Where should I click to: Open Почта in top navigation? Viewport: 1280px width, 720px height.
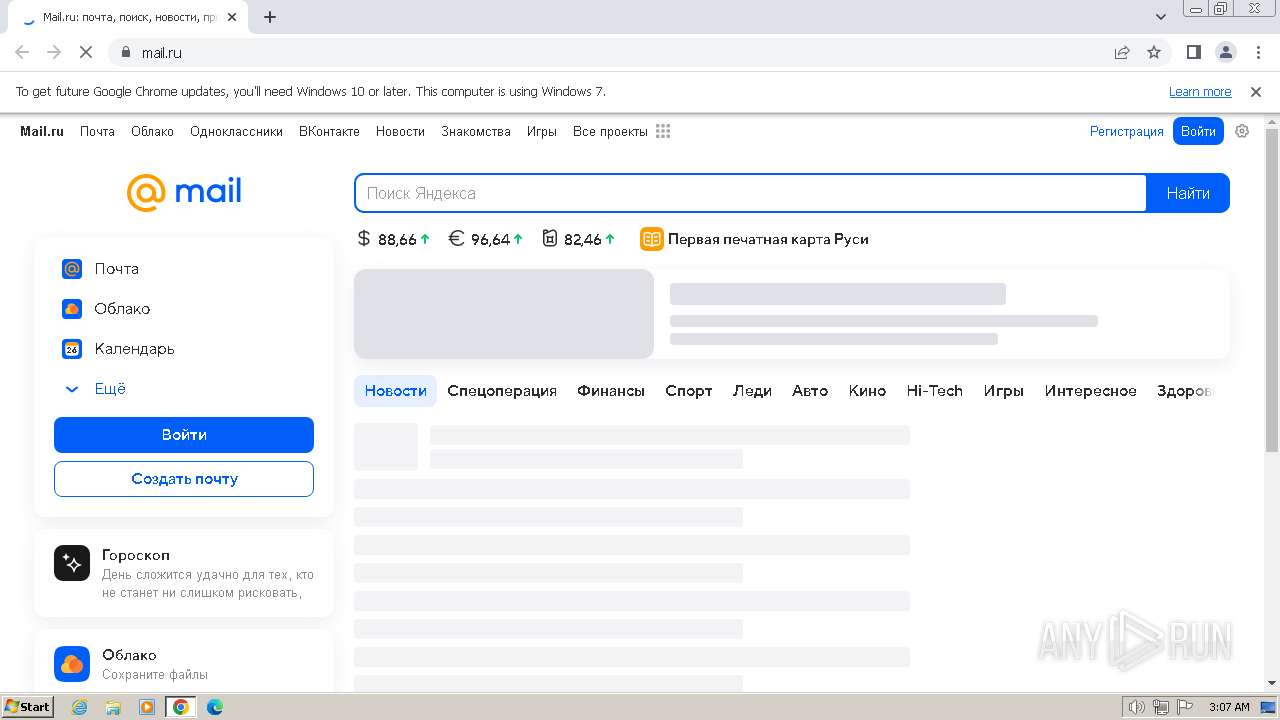pos(97,131)
